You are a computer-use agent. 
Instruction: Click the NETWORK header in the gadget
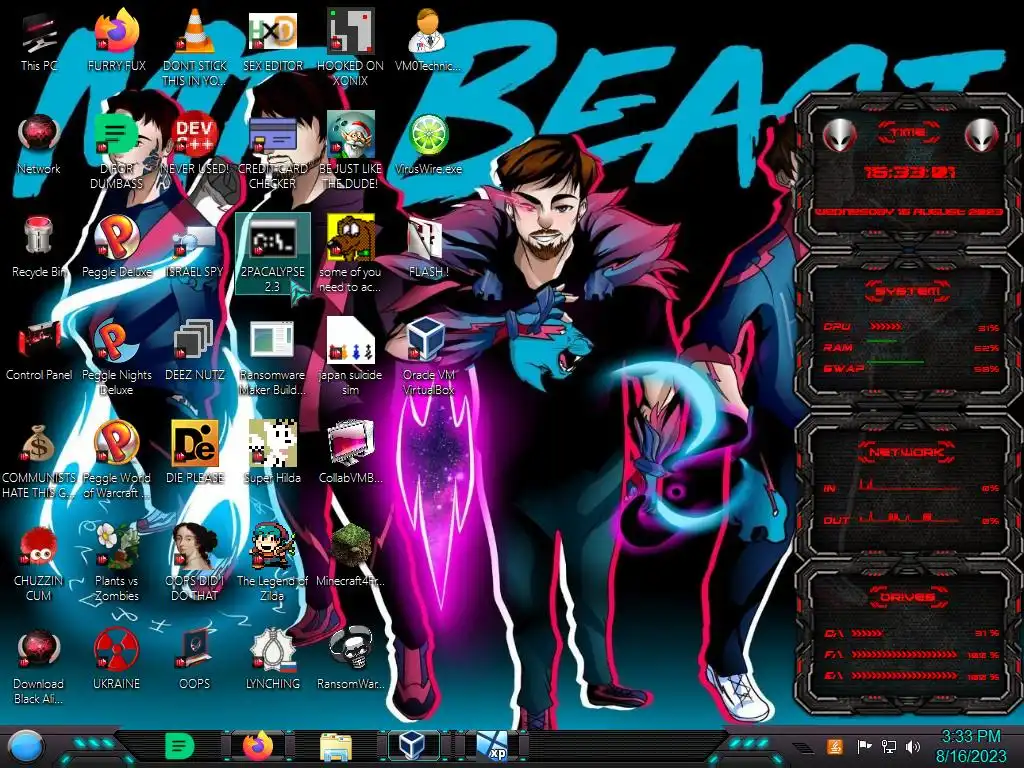[x=908, y=452]
